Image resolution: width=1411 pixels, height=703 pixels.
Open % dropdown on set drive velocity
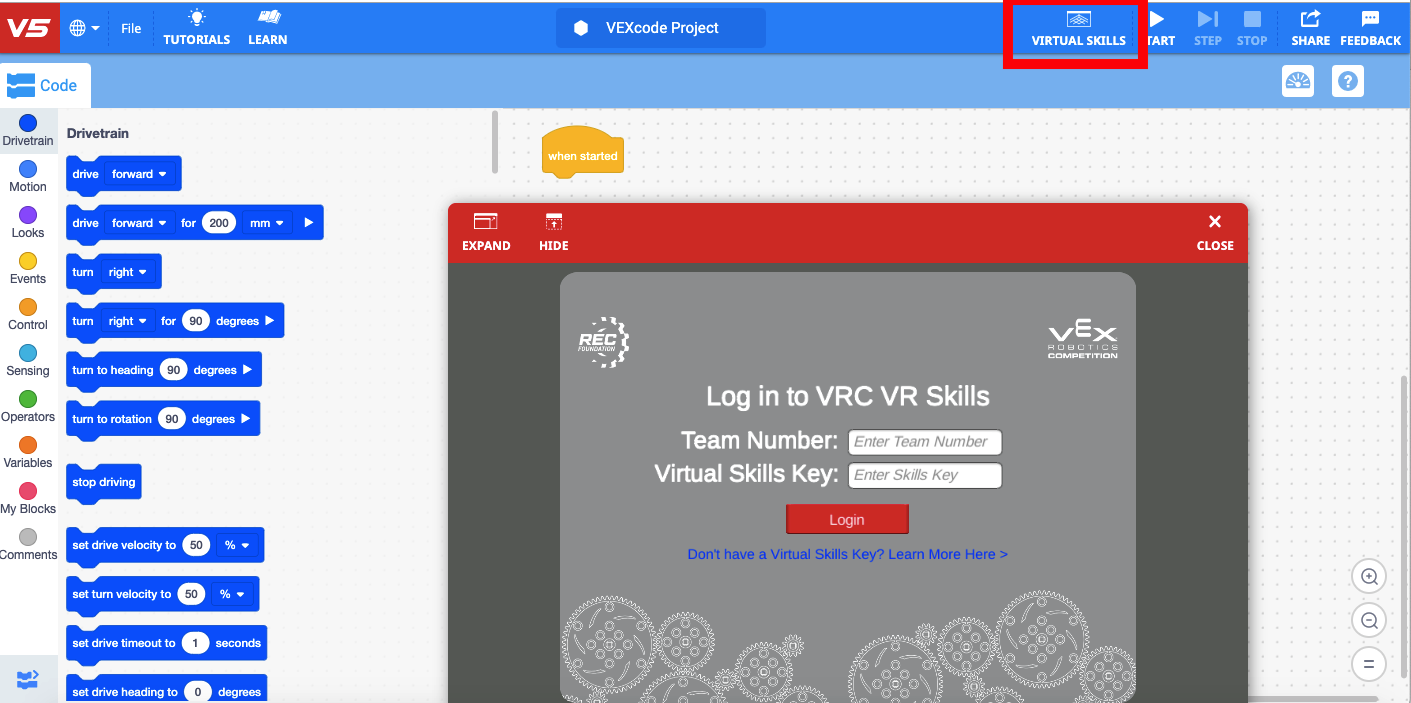pos(237,545)
